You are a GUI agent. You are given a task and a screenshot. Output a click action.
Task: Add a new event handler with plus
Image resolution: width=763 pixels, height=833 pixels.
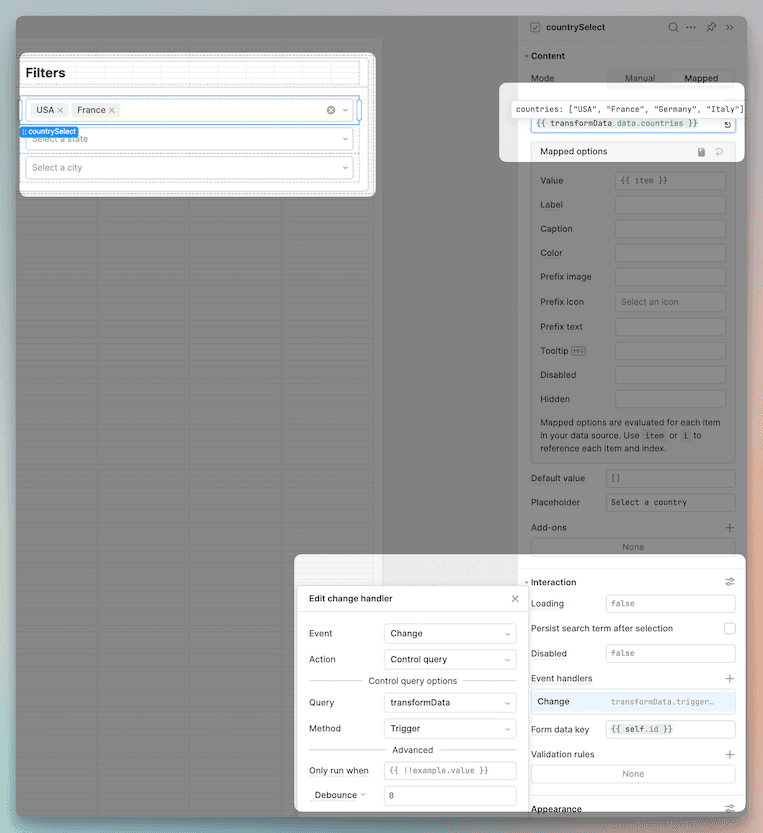tap(729, 679)
